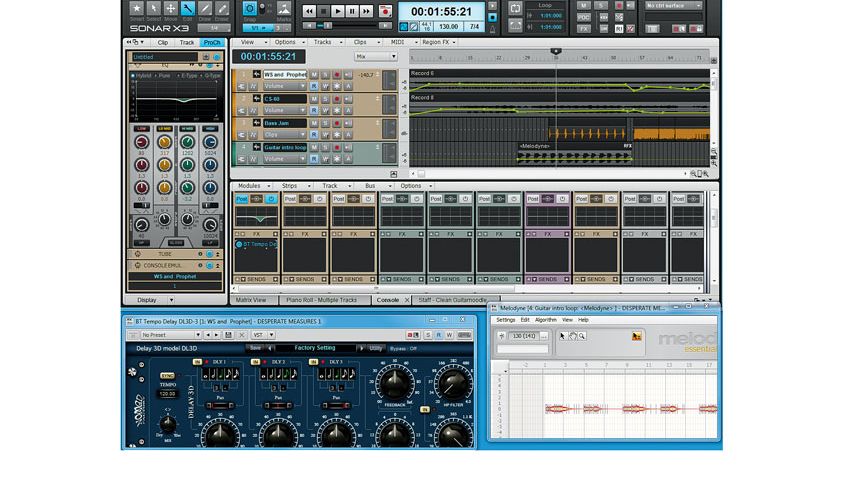Start playback with the Play button
Image resolution: width=850 pixels, height=478 pixels.
click(x=338, y=11)
